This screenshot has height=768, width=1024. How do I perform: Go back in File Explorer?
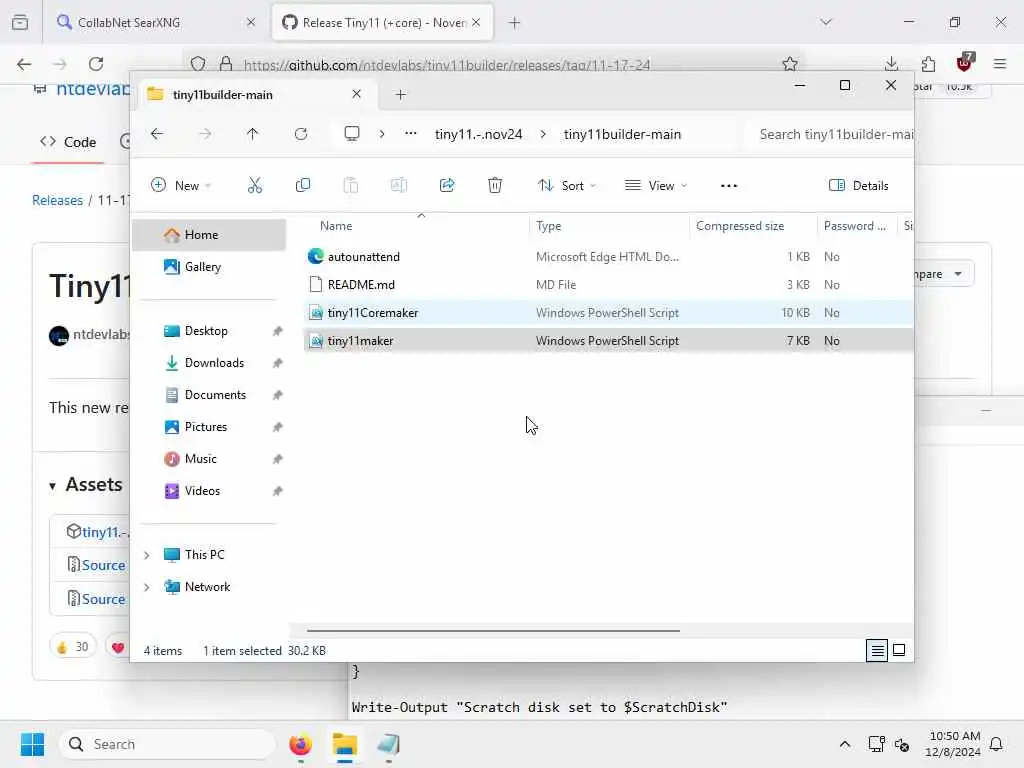[x=157, y=134]
